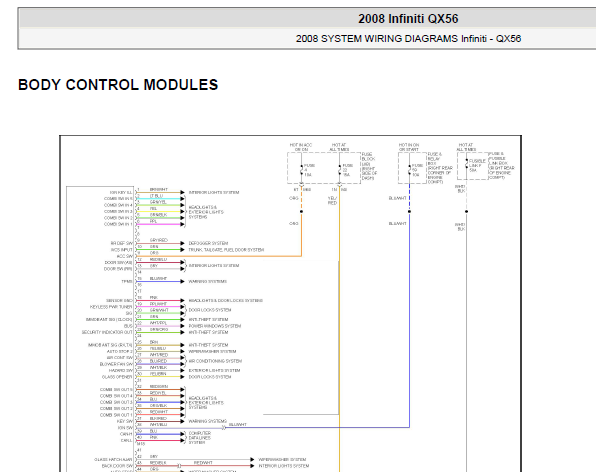Click the 'AIR CONDITIONING SYSTEM' reference
This screenshot has height=472, width=596.
215,361
